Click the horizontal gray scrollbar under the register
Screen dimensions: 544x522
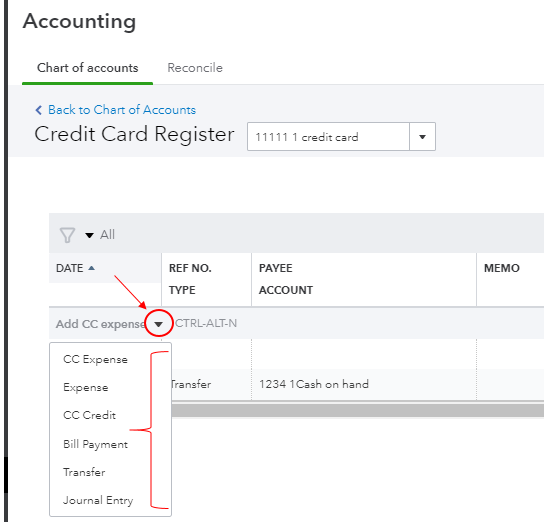click(x=357, y=411)
